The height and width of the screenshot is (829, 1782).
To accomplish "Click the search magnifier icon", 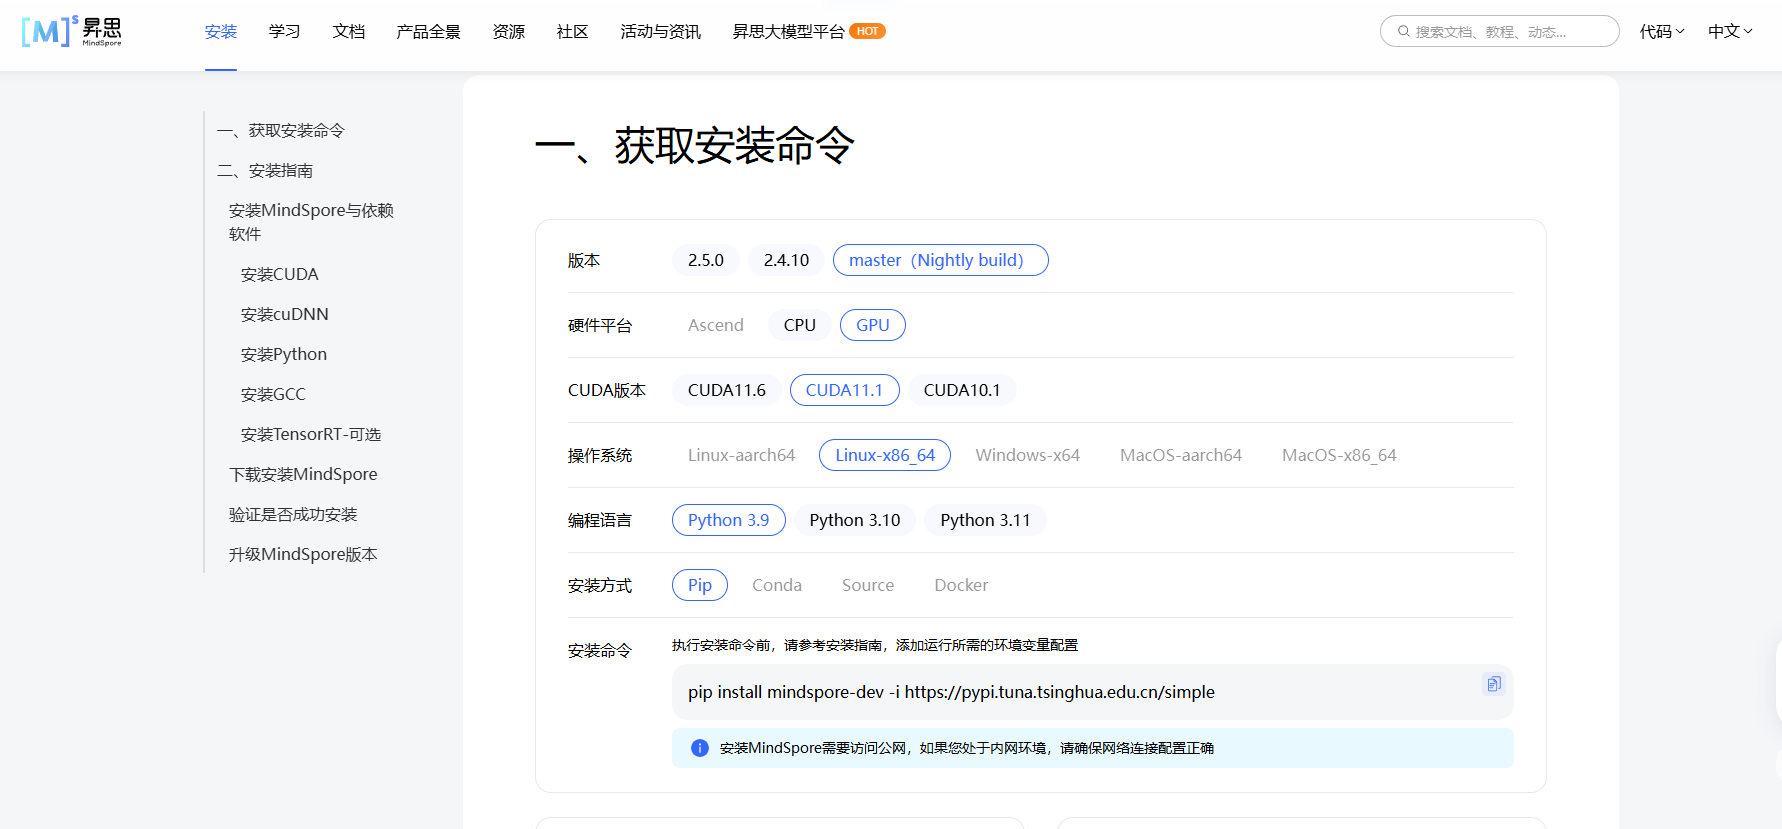I will point(1403,31).
